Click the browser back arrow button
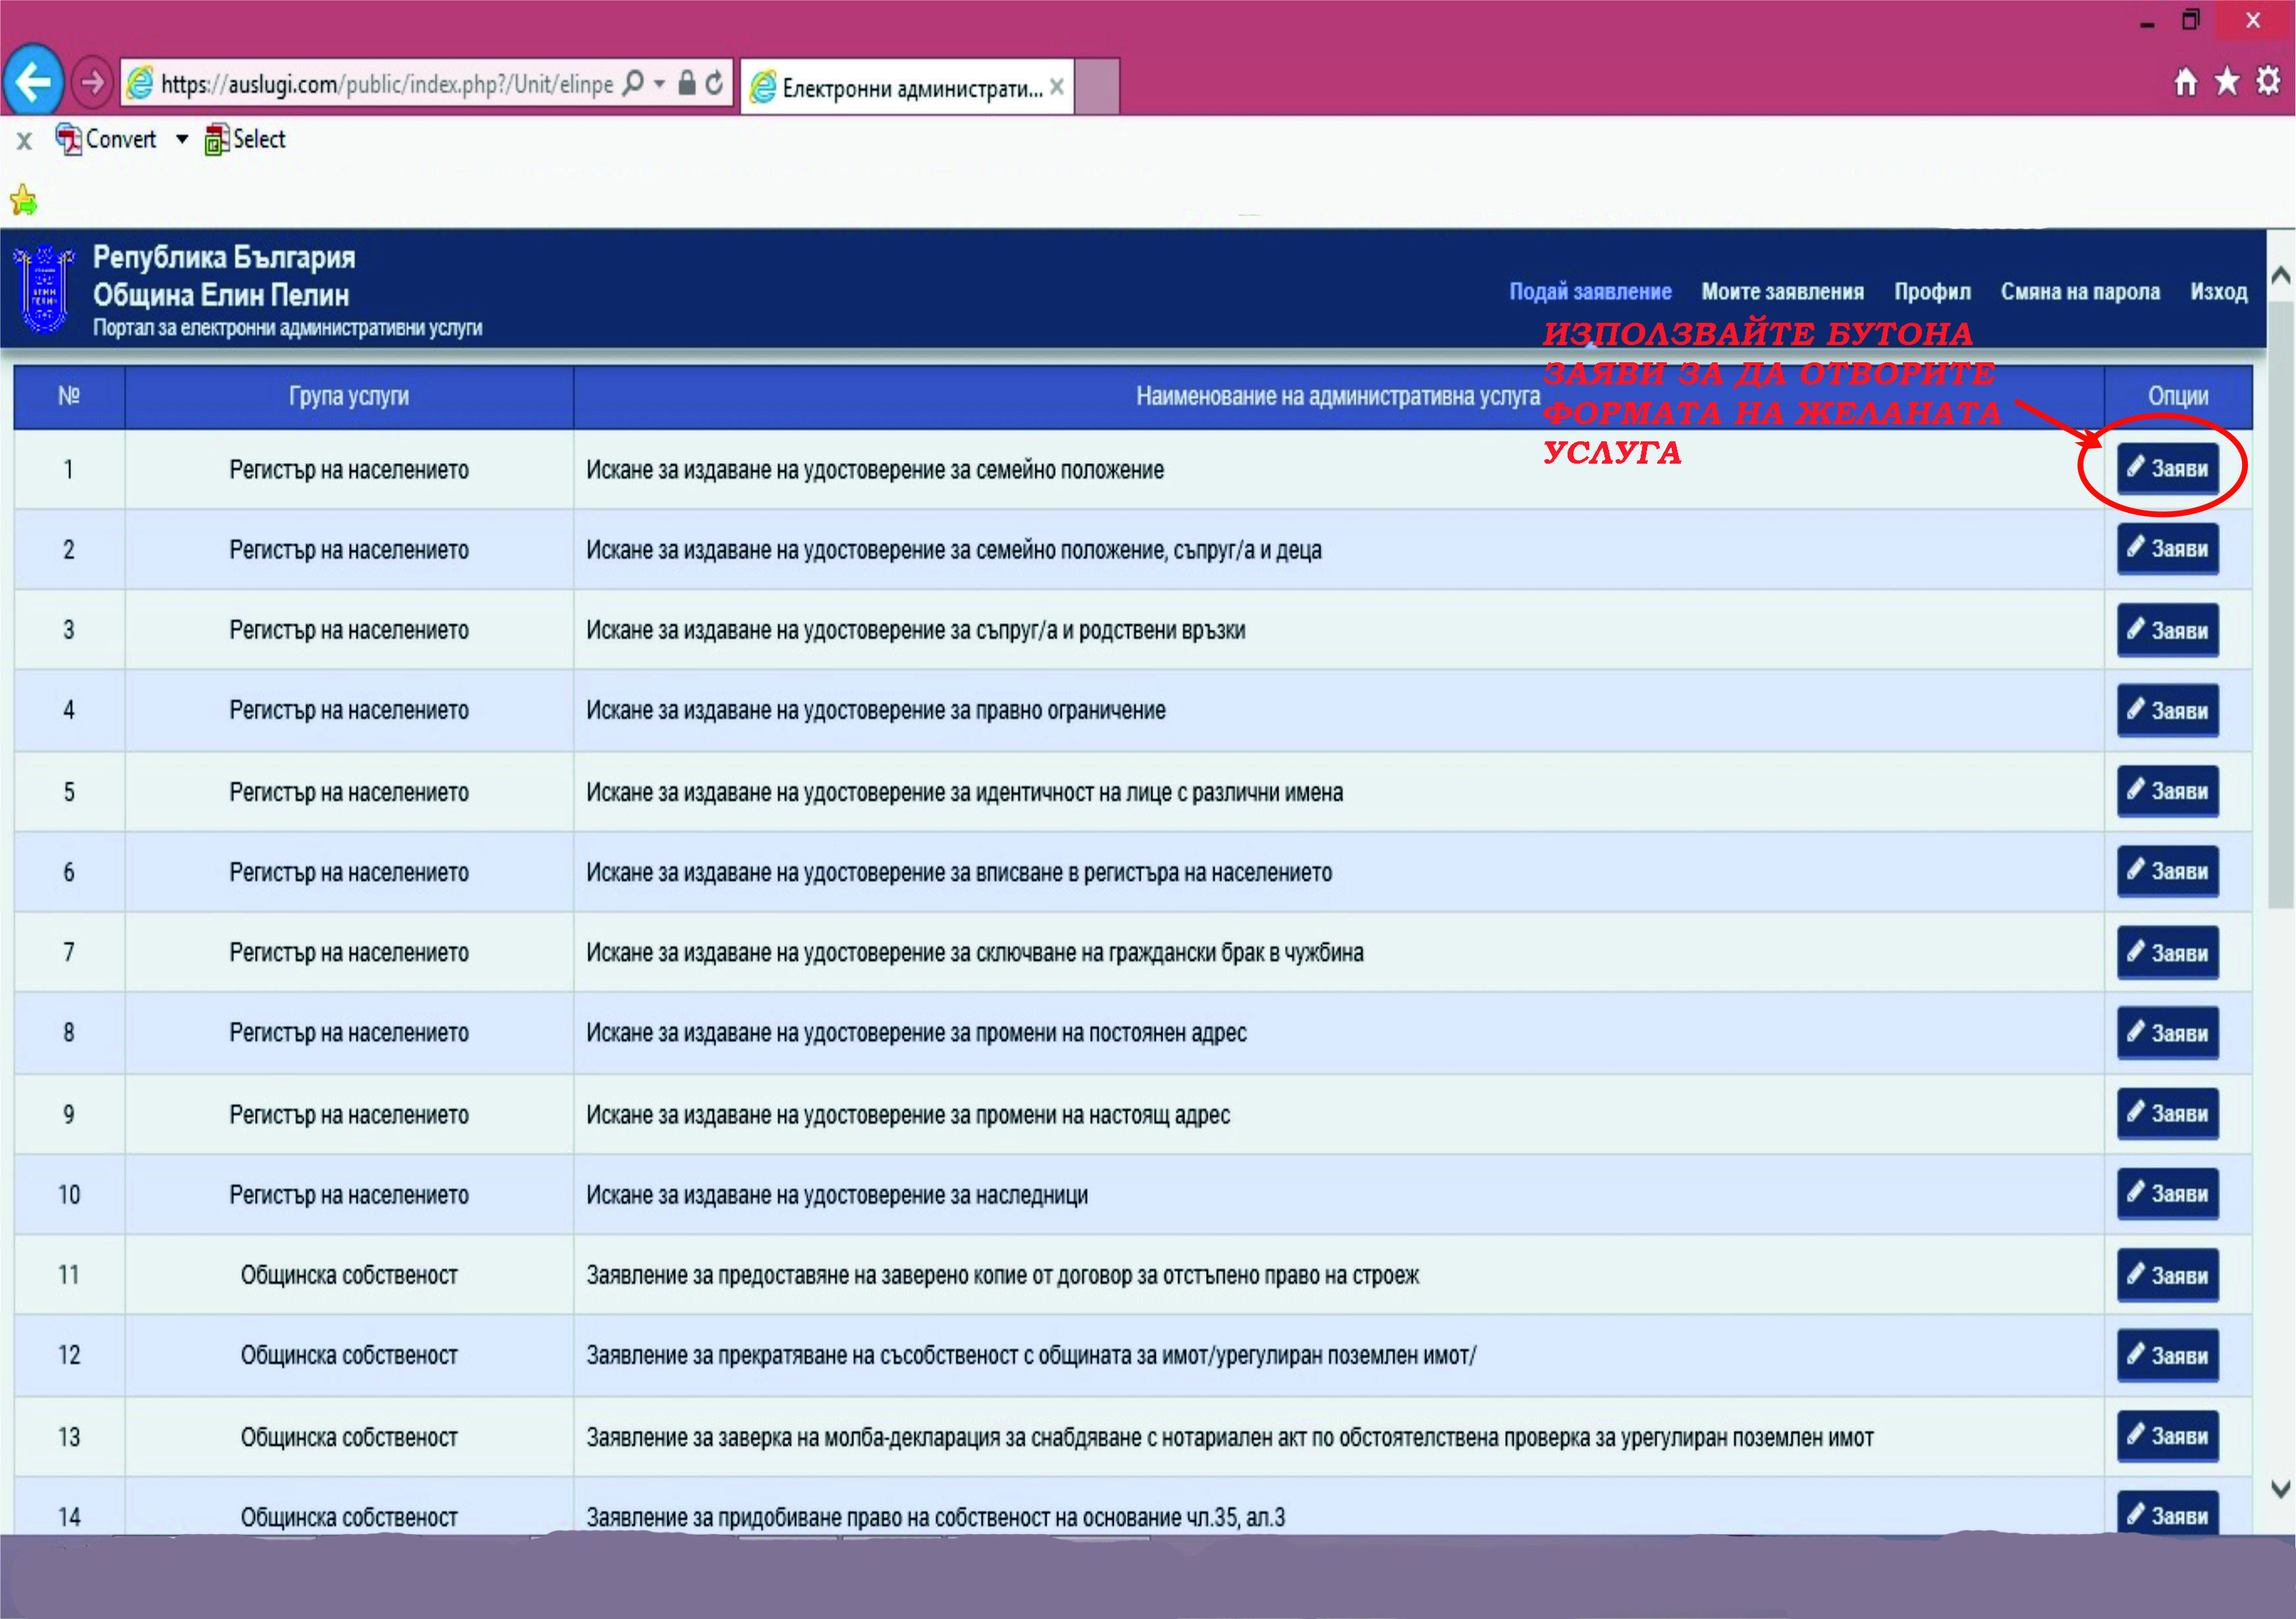 pyautogui.click(x=33, y=81)
